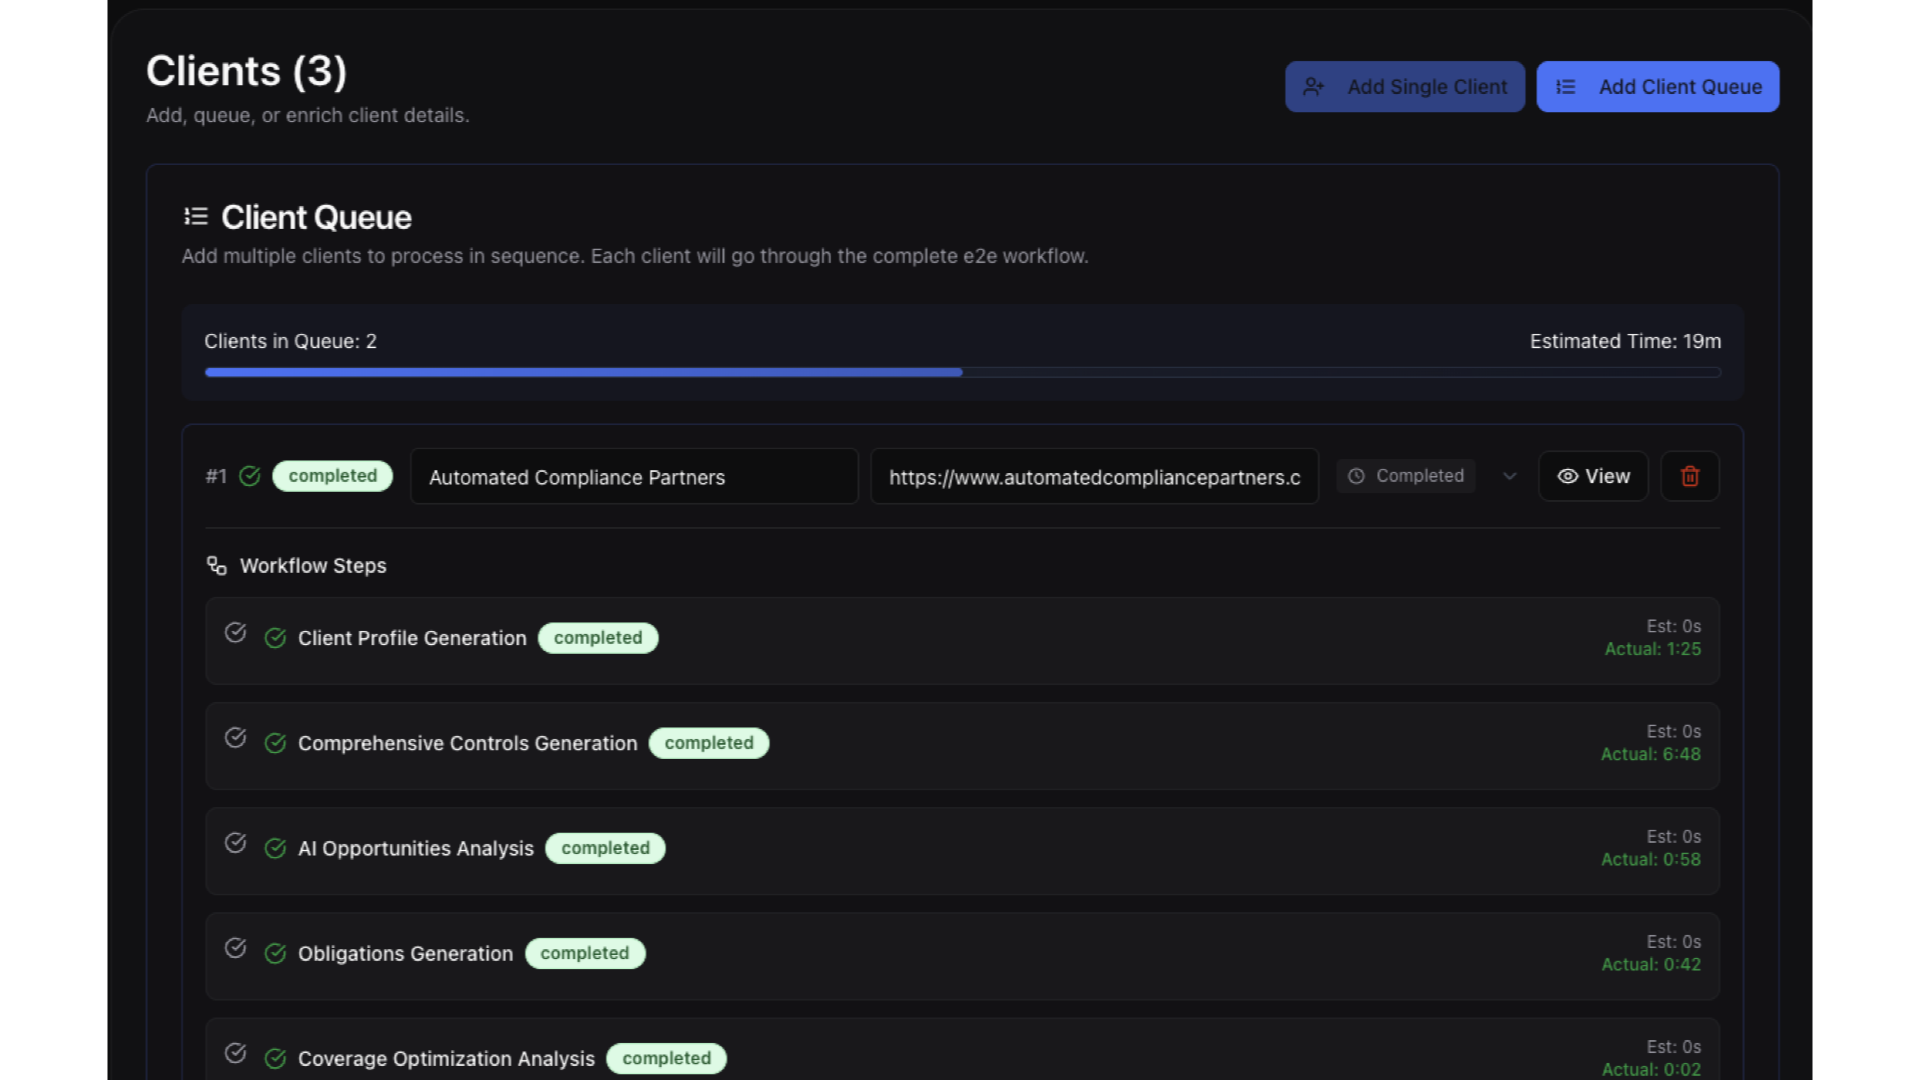Screen dimensions: 1920x1080
Task: Toggle gray checkmark for Client Profile Generation
Action: 236,633
